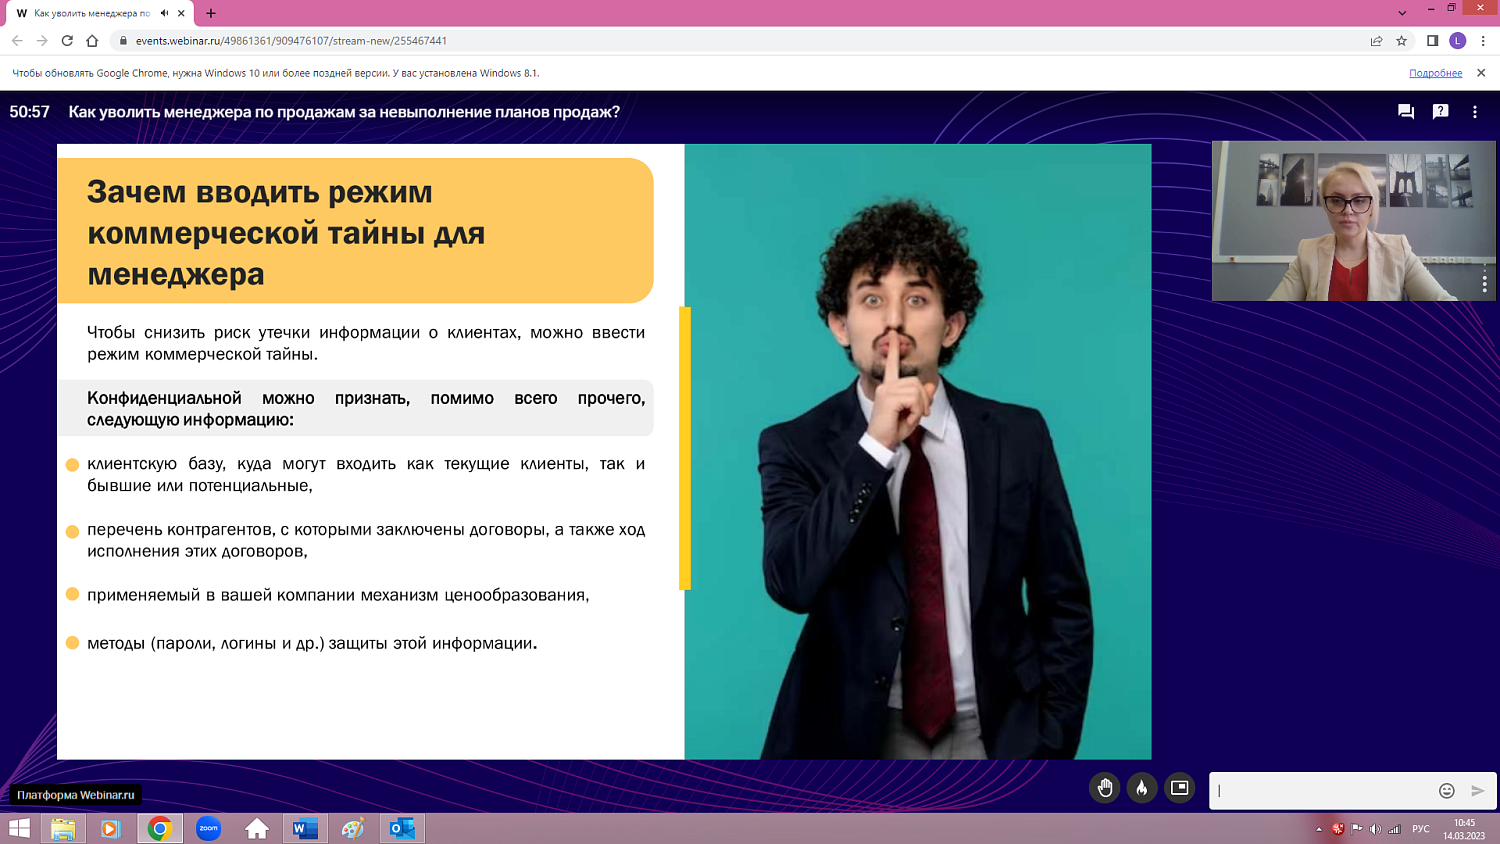Open clock showing 10:45
Screen dimensions: 1500x844
coord(1464,829)
